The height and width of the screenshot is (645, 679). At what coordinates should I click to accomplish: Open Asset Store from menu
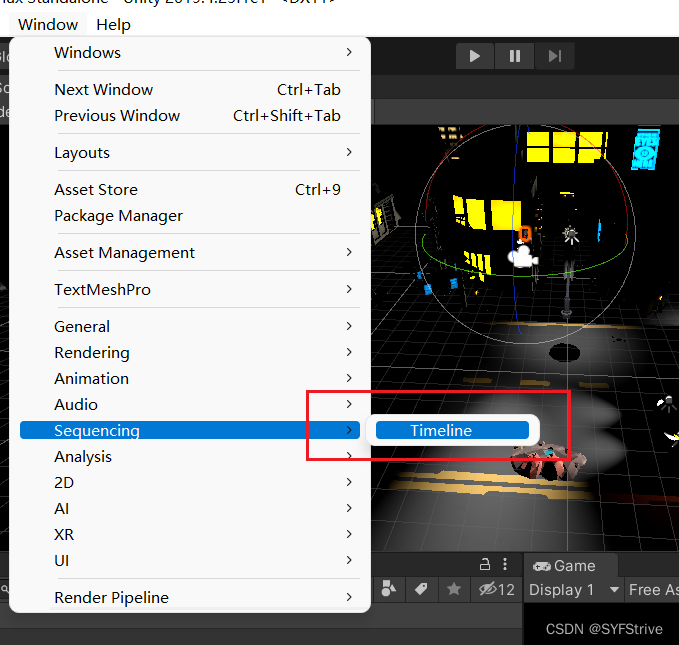click(x=190, y=190)
